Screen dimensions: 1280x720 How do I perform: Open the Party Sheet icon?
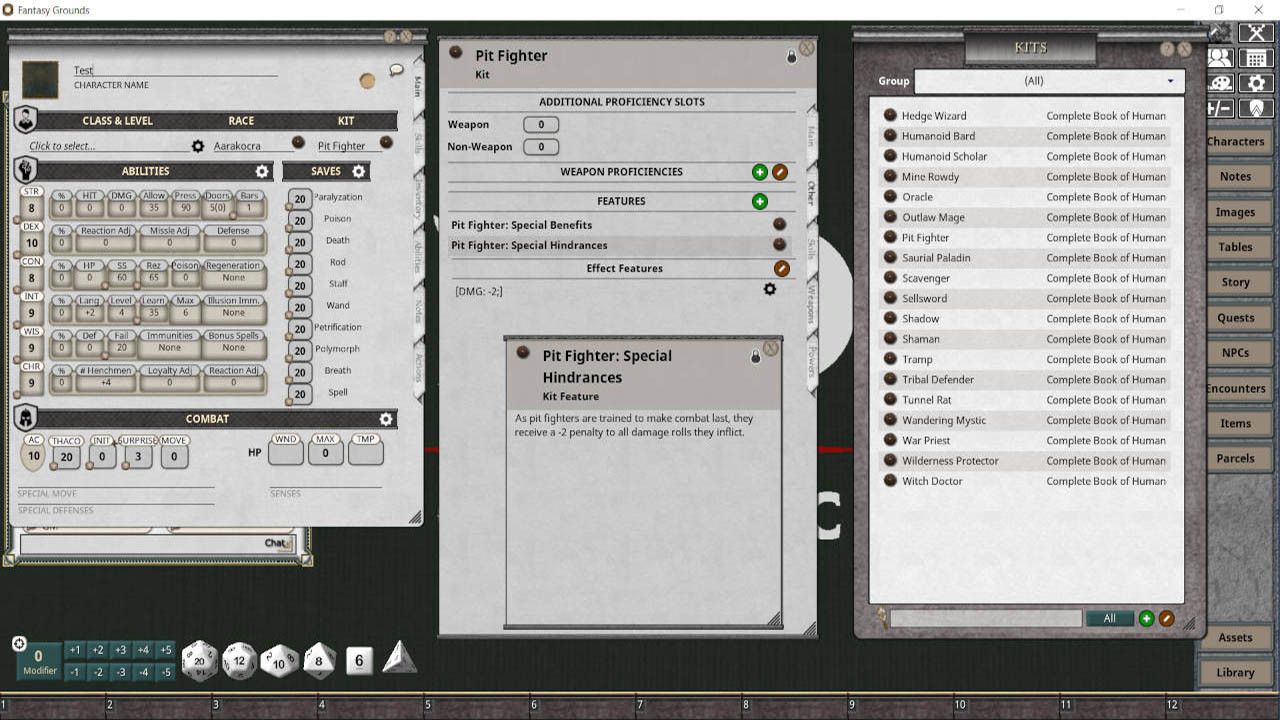pos(1220,58)
